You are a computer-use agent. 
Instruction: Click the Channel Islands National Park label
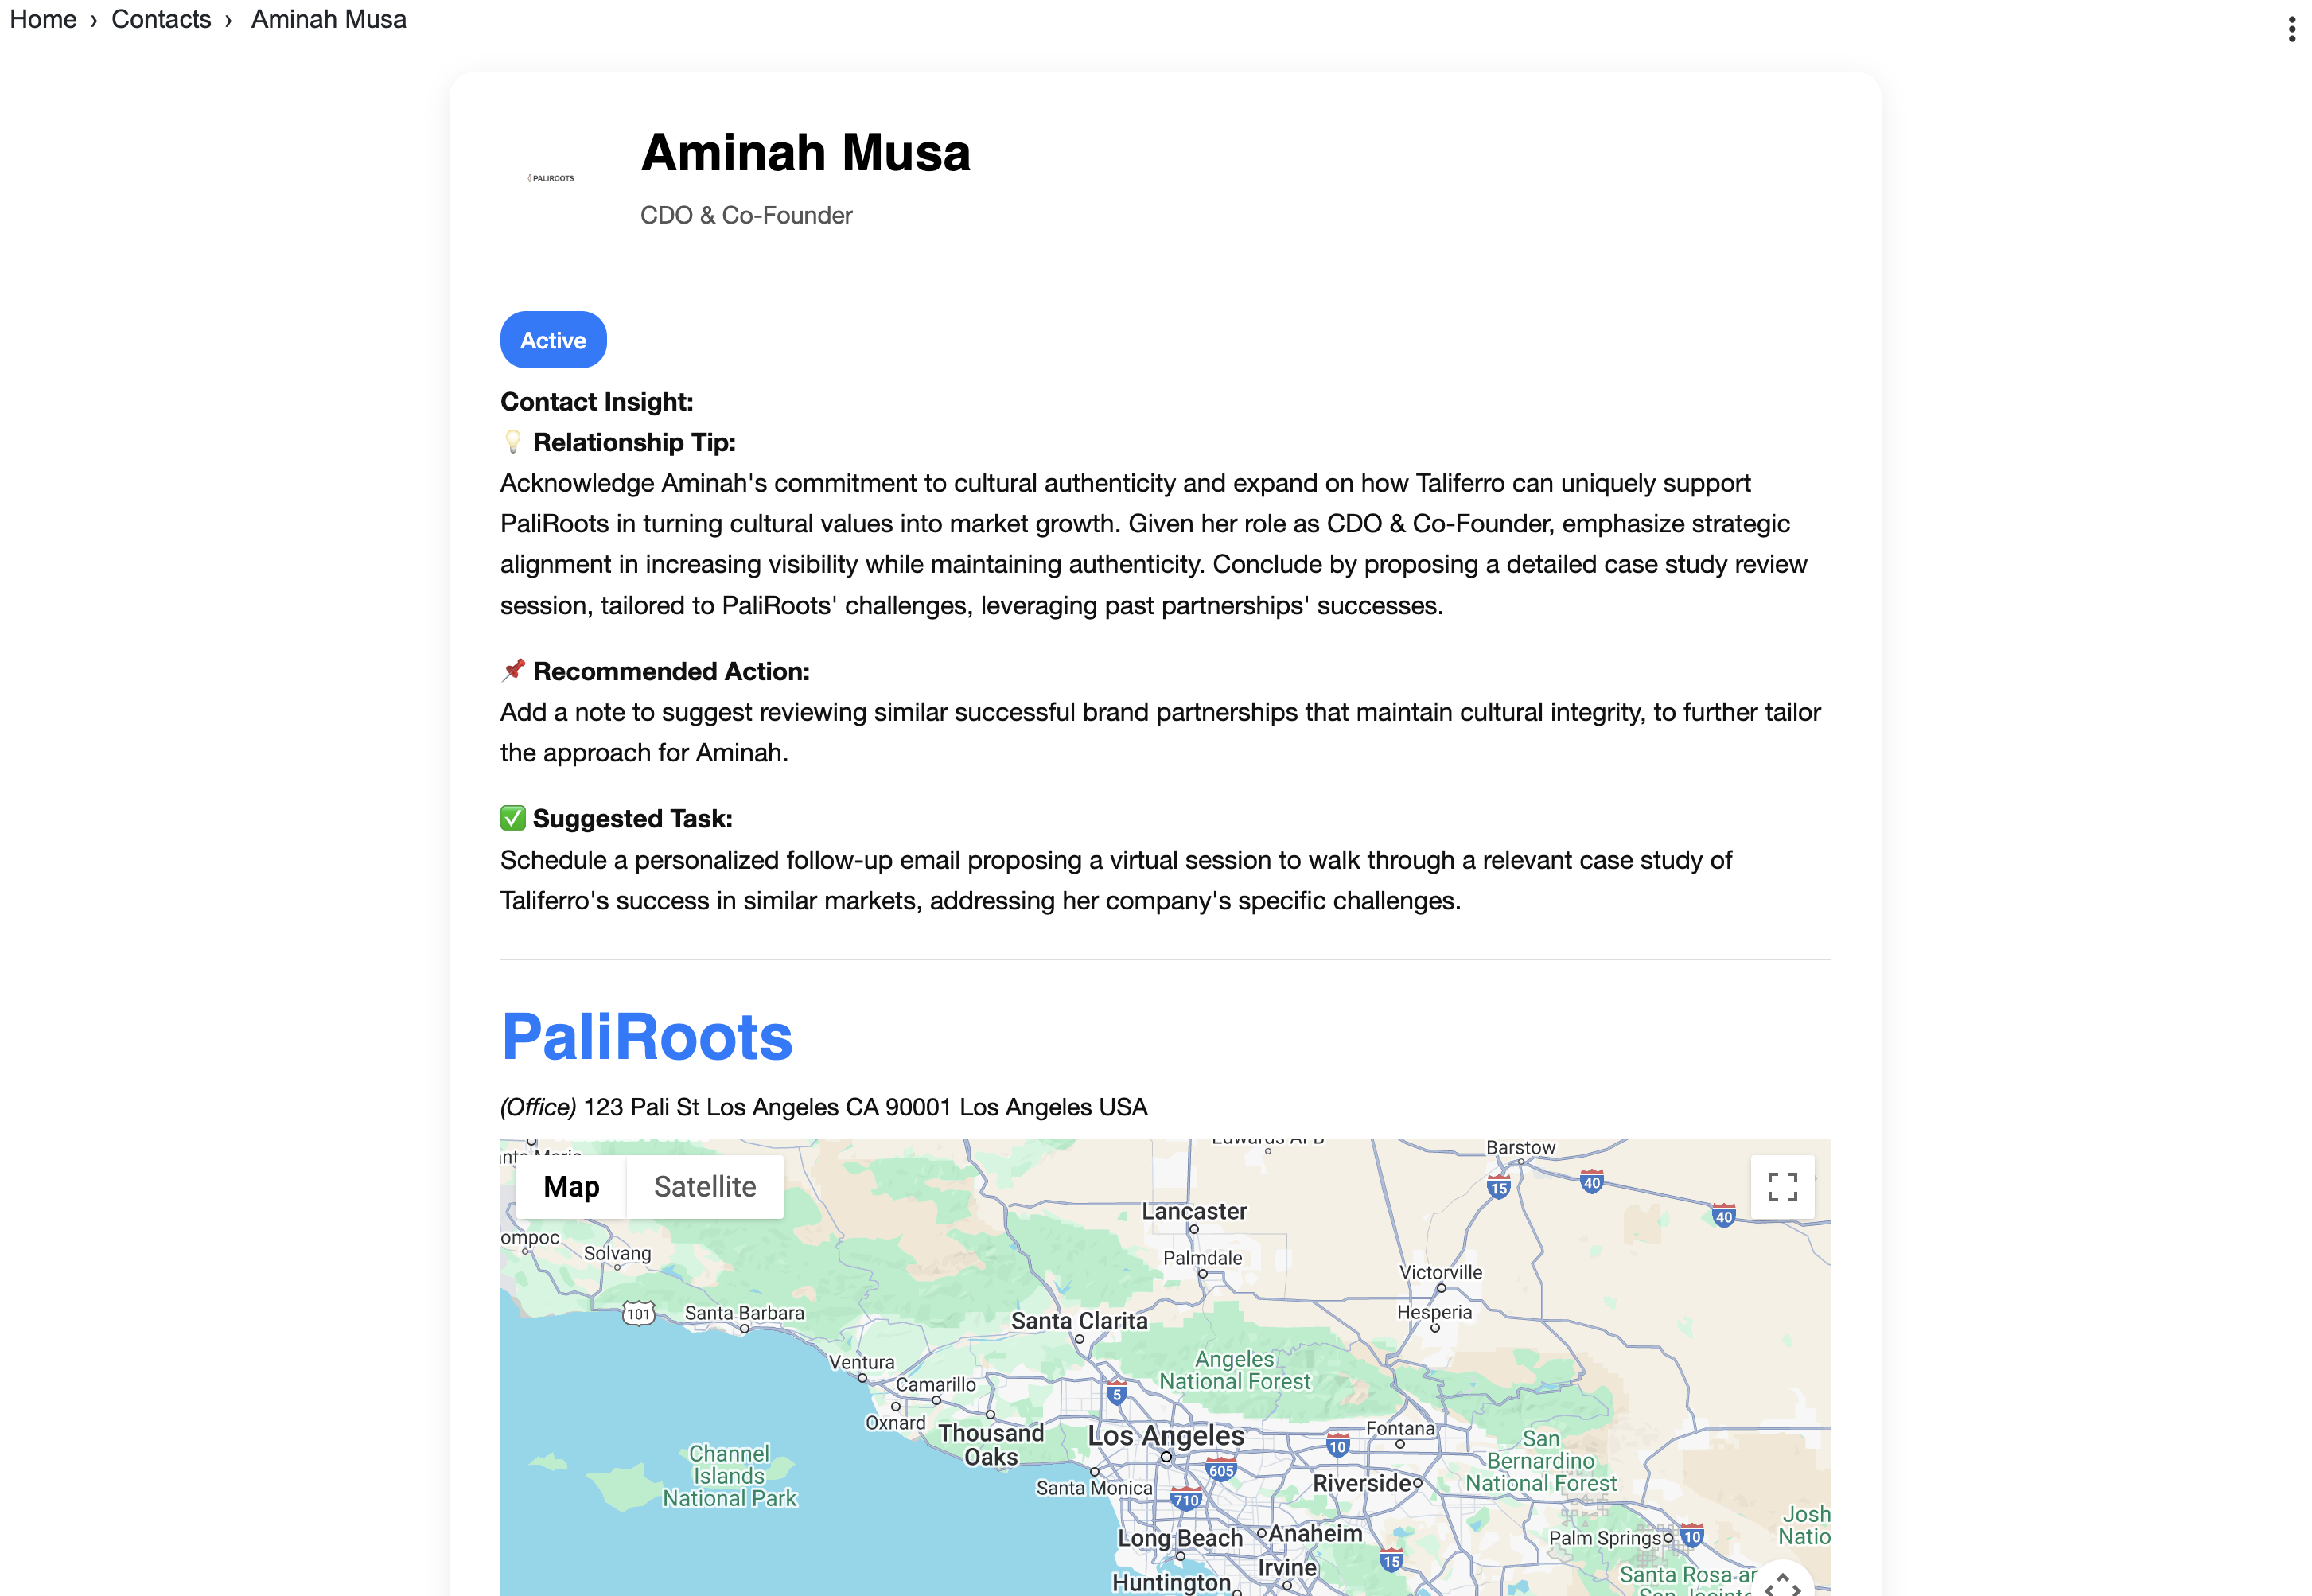729,1476
